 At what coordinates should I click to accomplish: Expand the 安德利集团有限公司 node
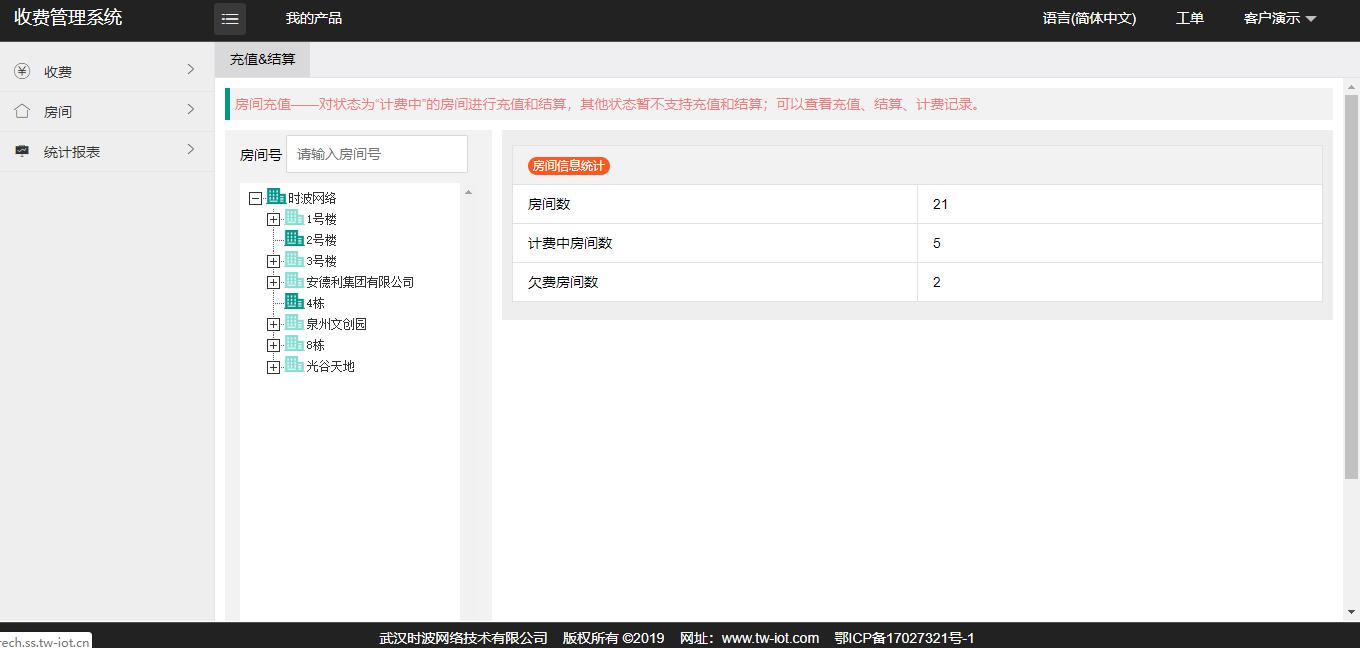tap(273, 282)
